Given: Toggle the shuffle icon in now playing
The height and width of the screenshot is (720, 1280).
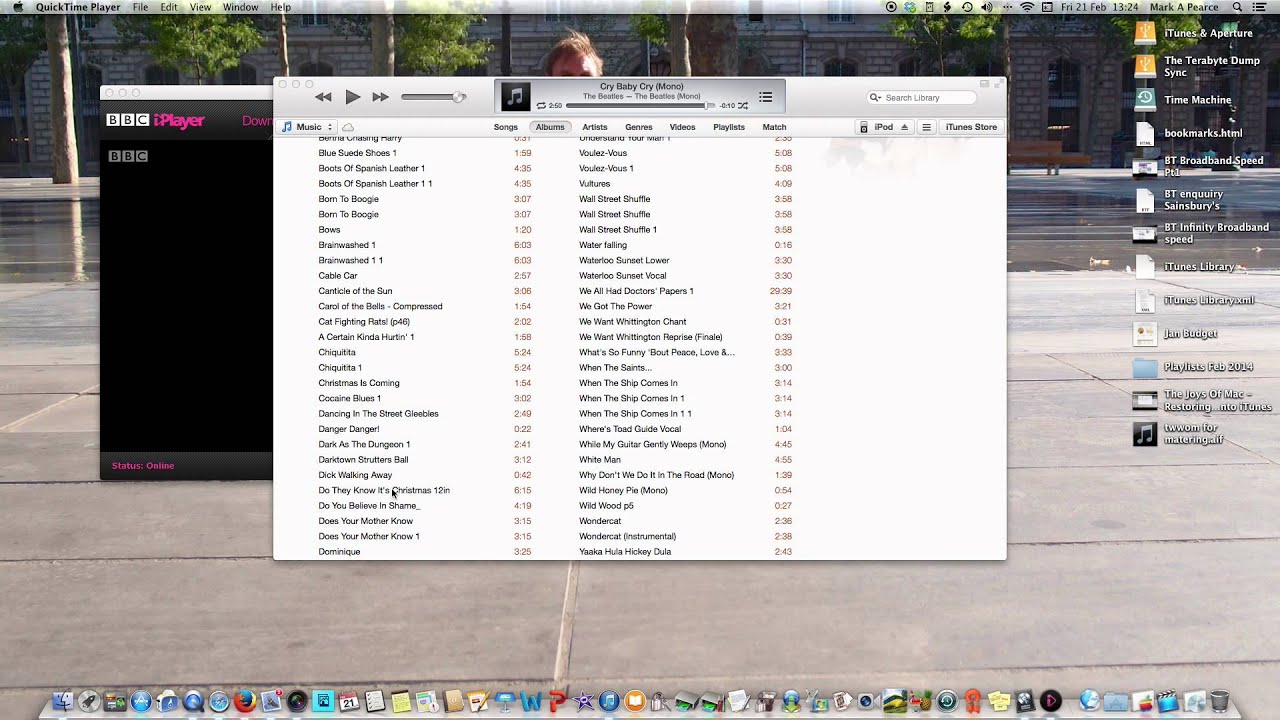Looking at the screenshot, I should coord(743,105).
